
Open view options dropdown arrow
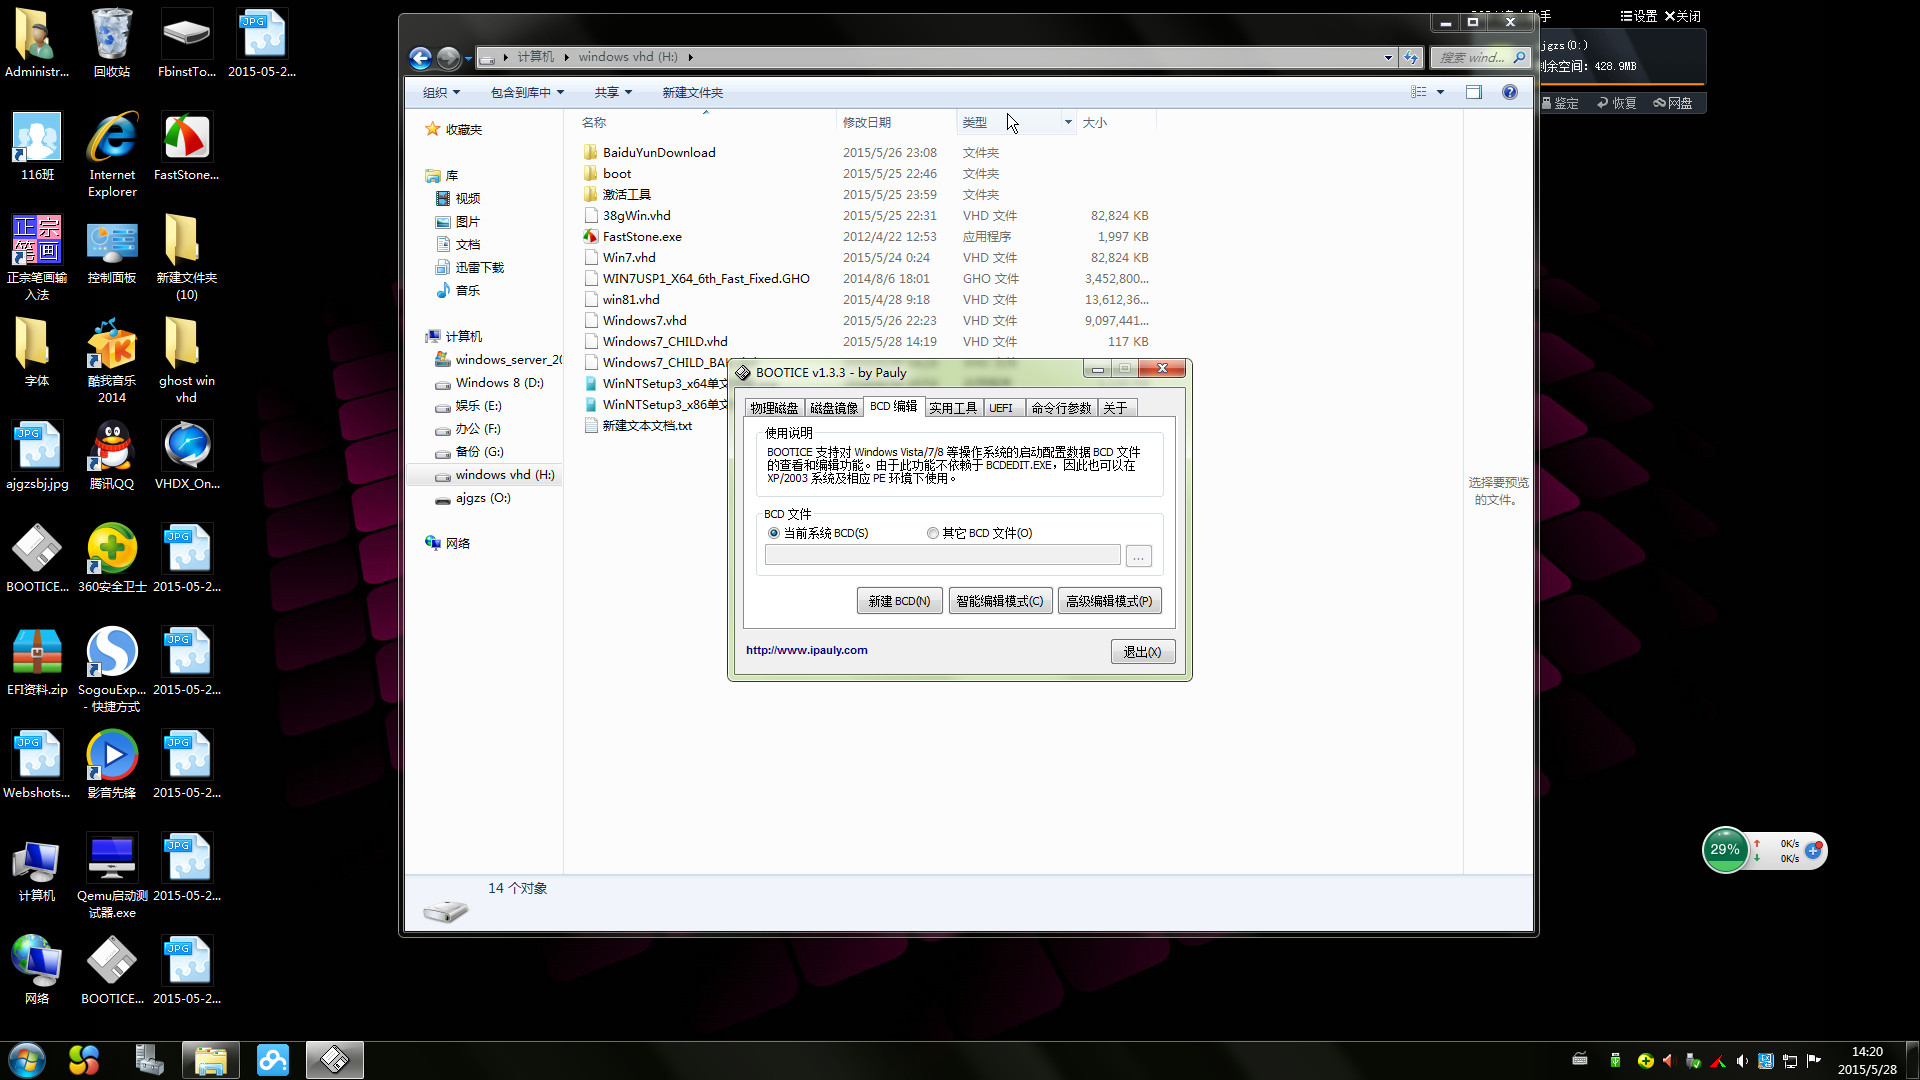[x=1440, y=92]
